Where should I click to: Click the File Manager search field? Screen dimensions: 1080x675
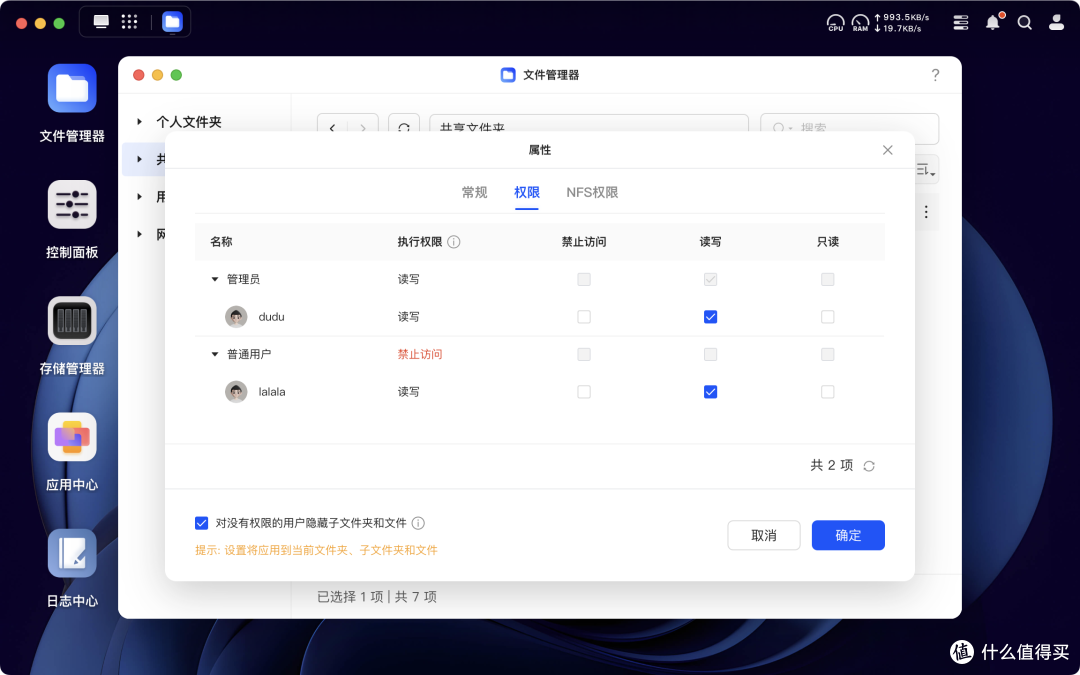tap(849, 128)
